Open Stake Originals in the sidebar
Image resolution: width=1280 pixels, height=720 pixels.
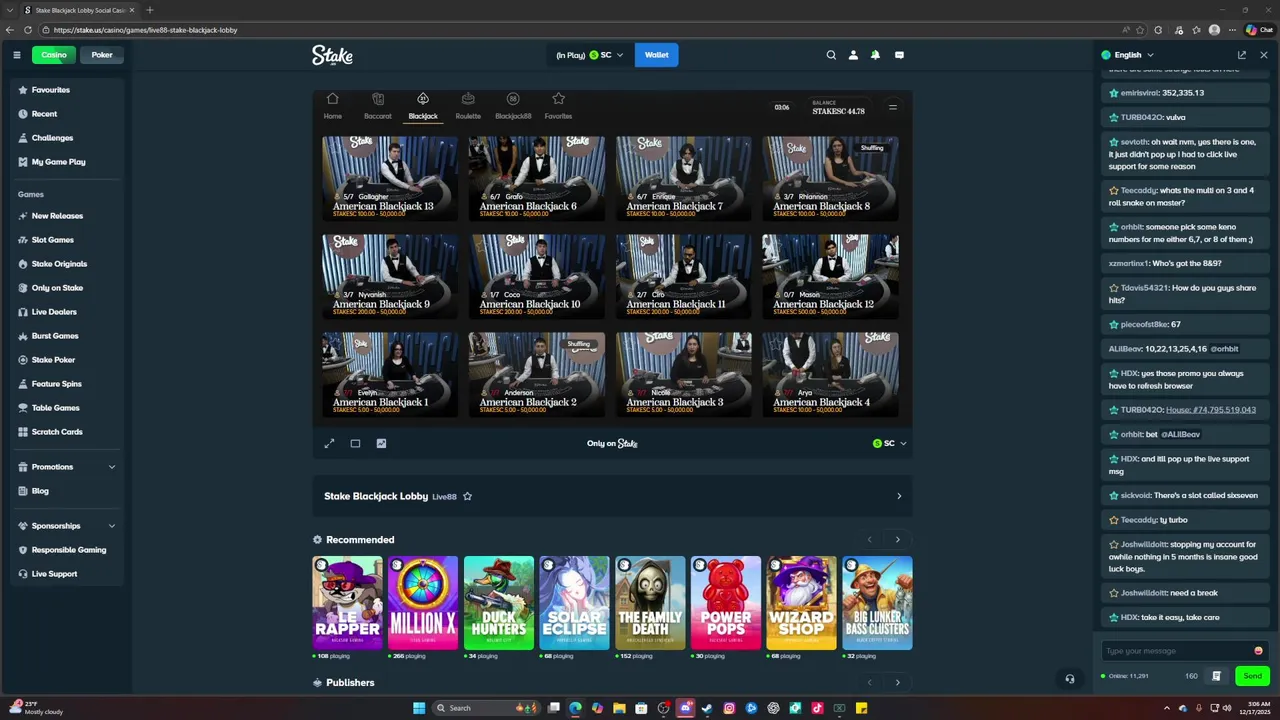tap(68, 264)
